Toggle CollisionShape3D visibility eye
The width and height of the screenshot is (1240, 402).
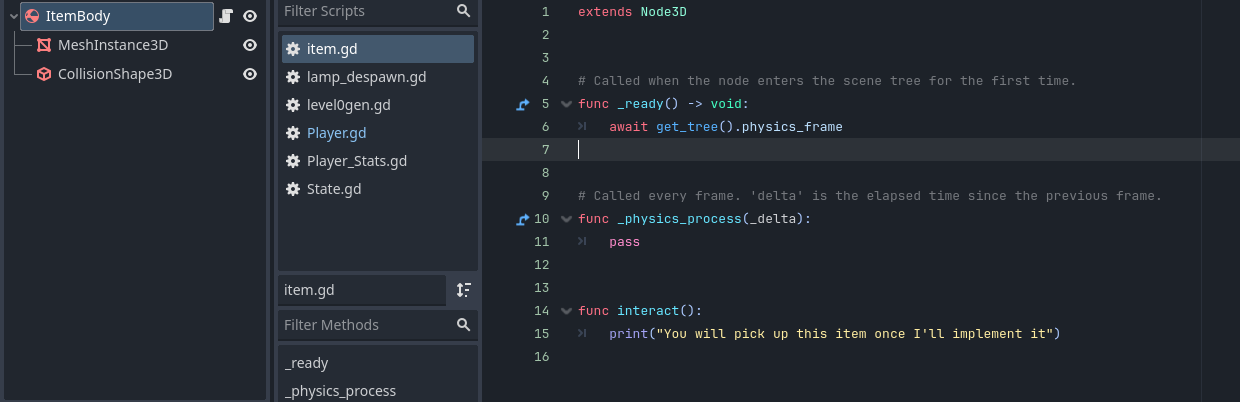click(x=250, y=74)
